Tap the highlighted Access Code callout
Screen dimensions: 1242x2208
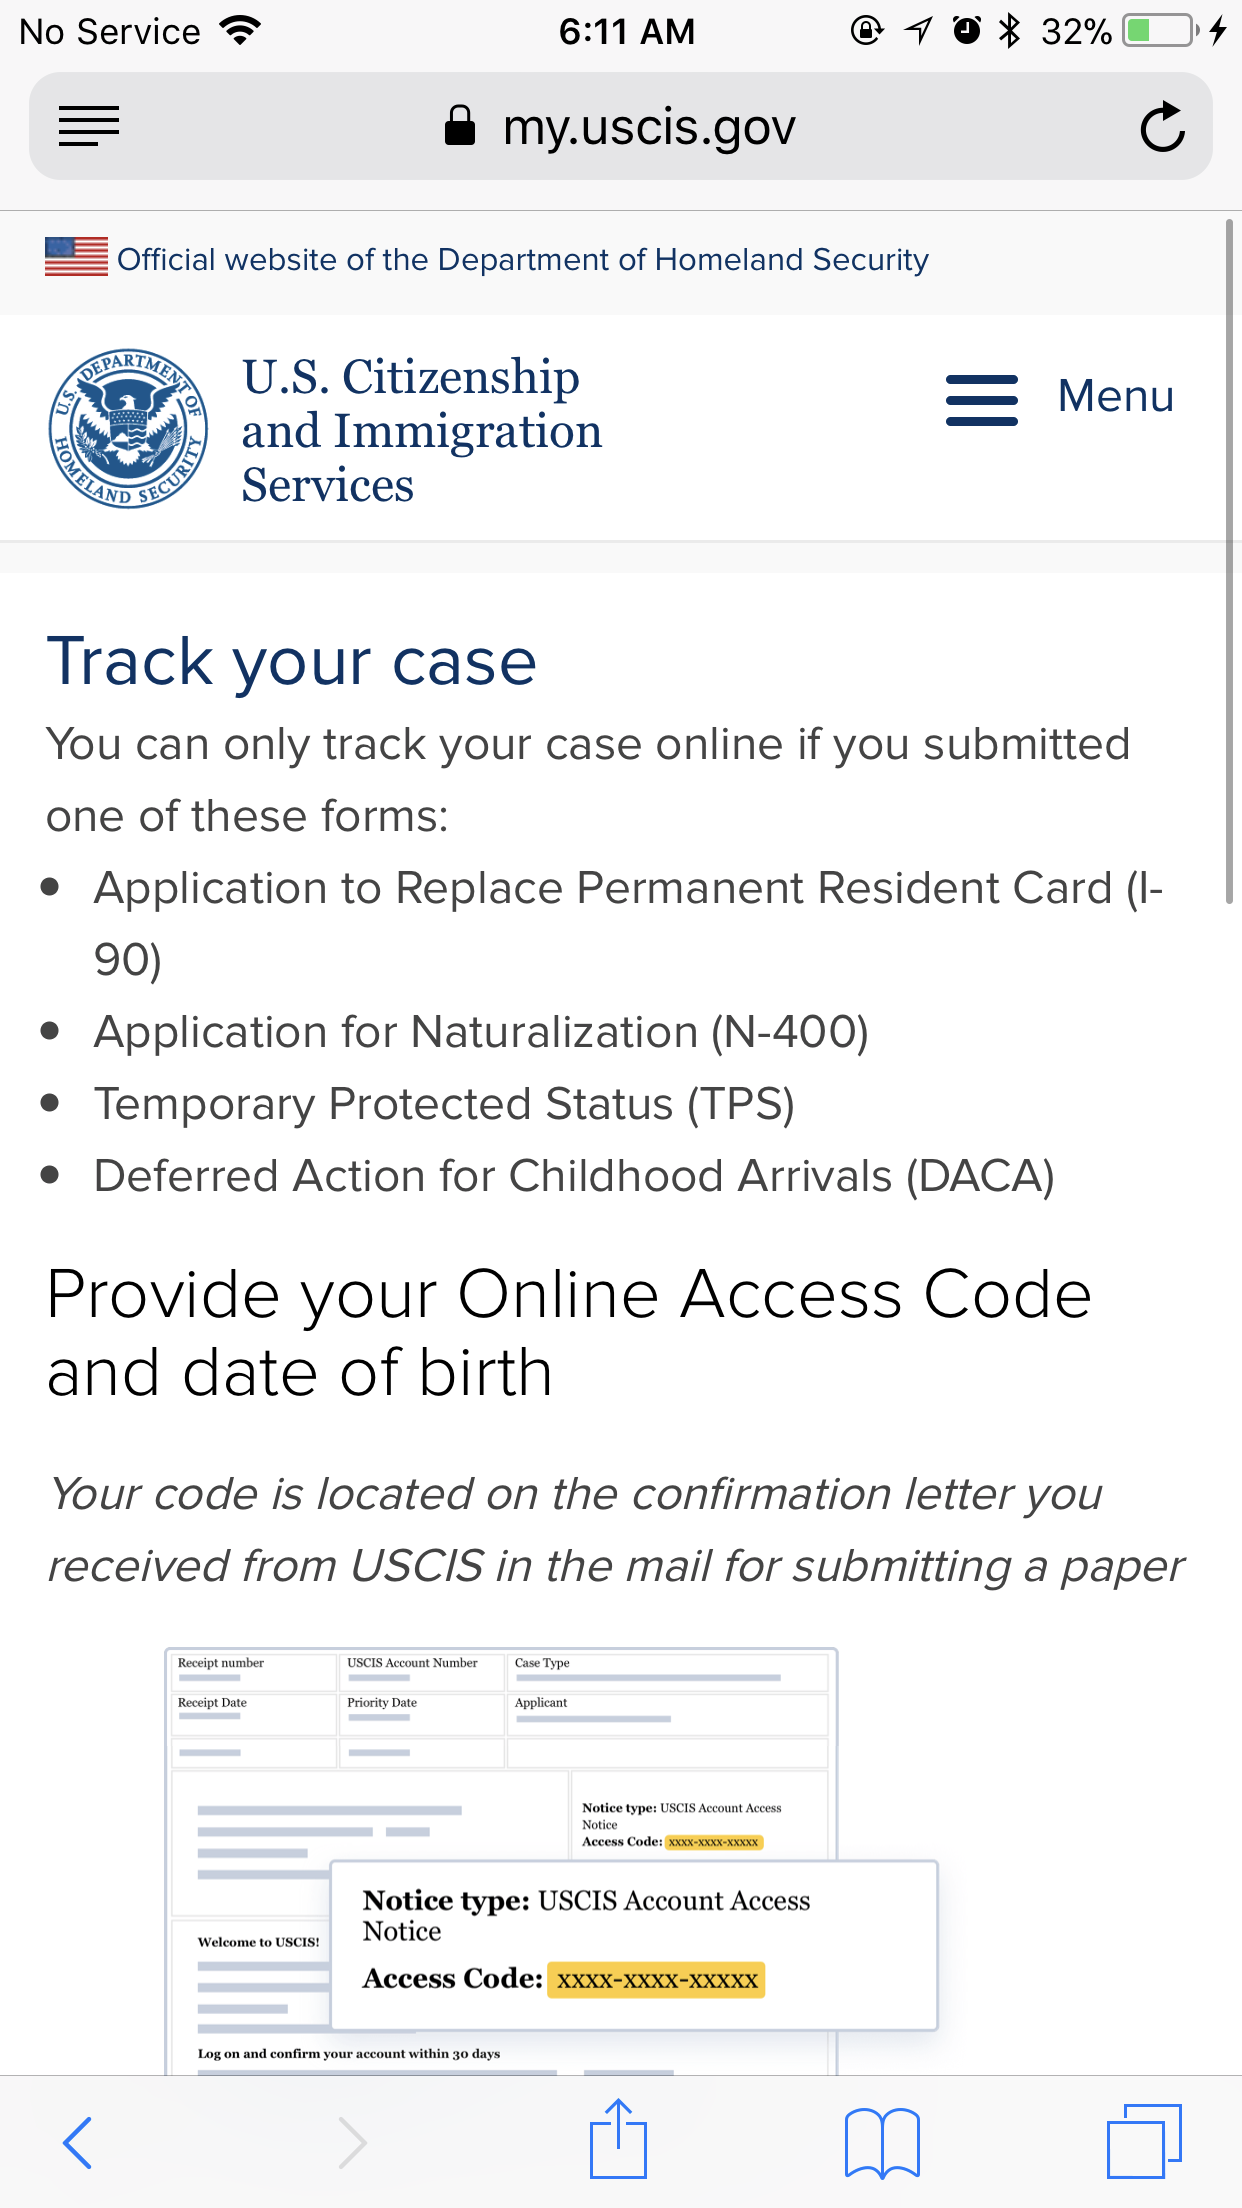point(634,1945)
